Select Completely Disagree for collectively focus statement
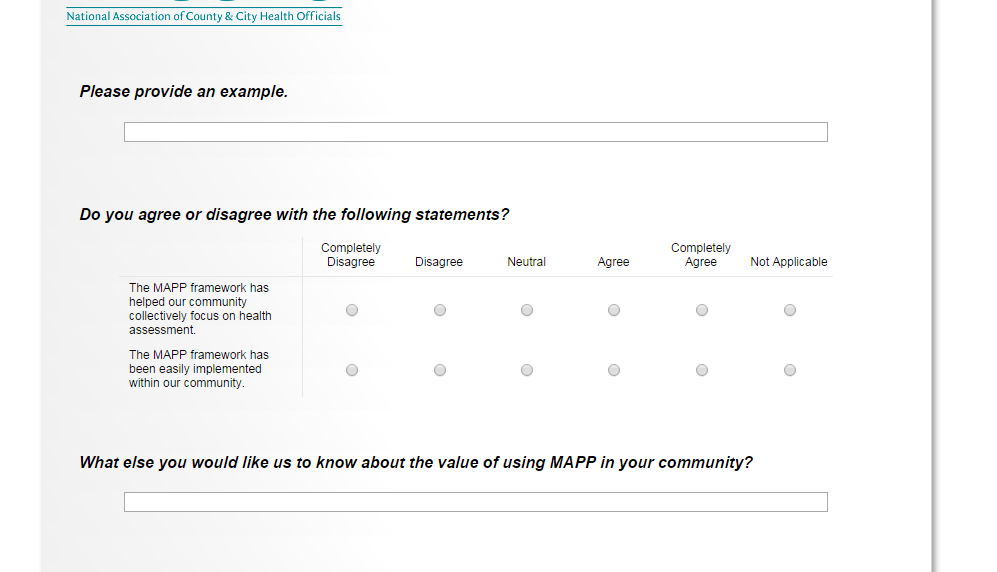997x572 pixels. tap(352, 310)
